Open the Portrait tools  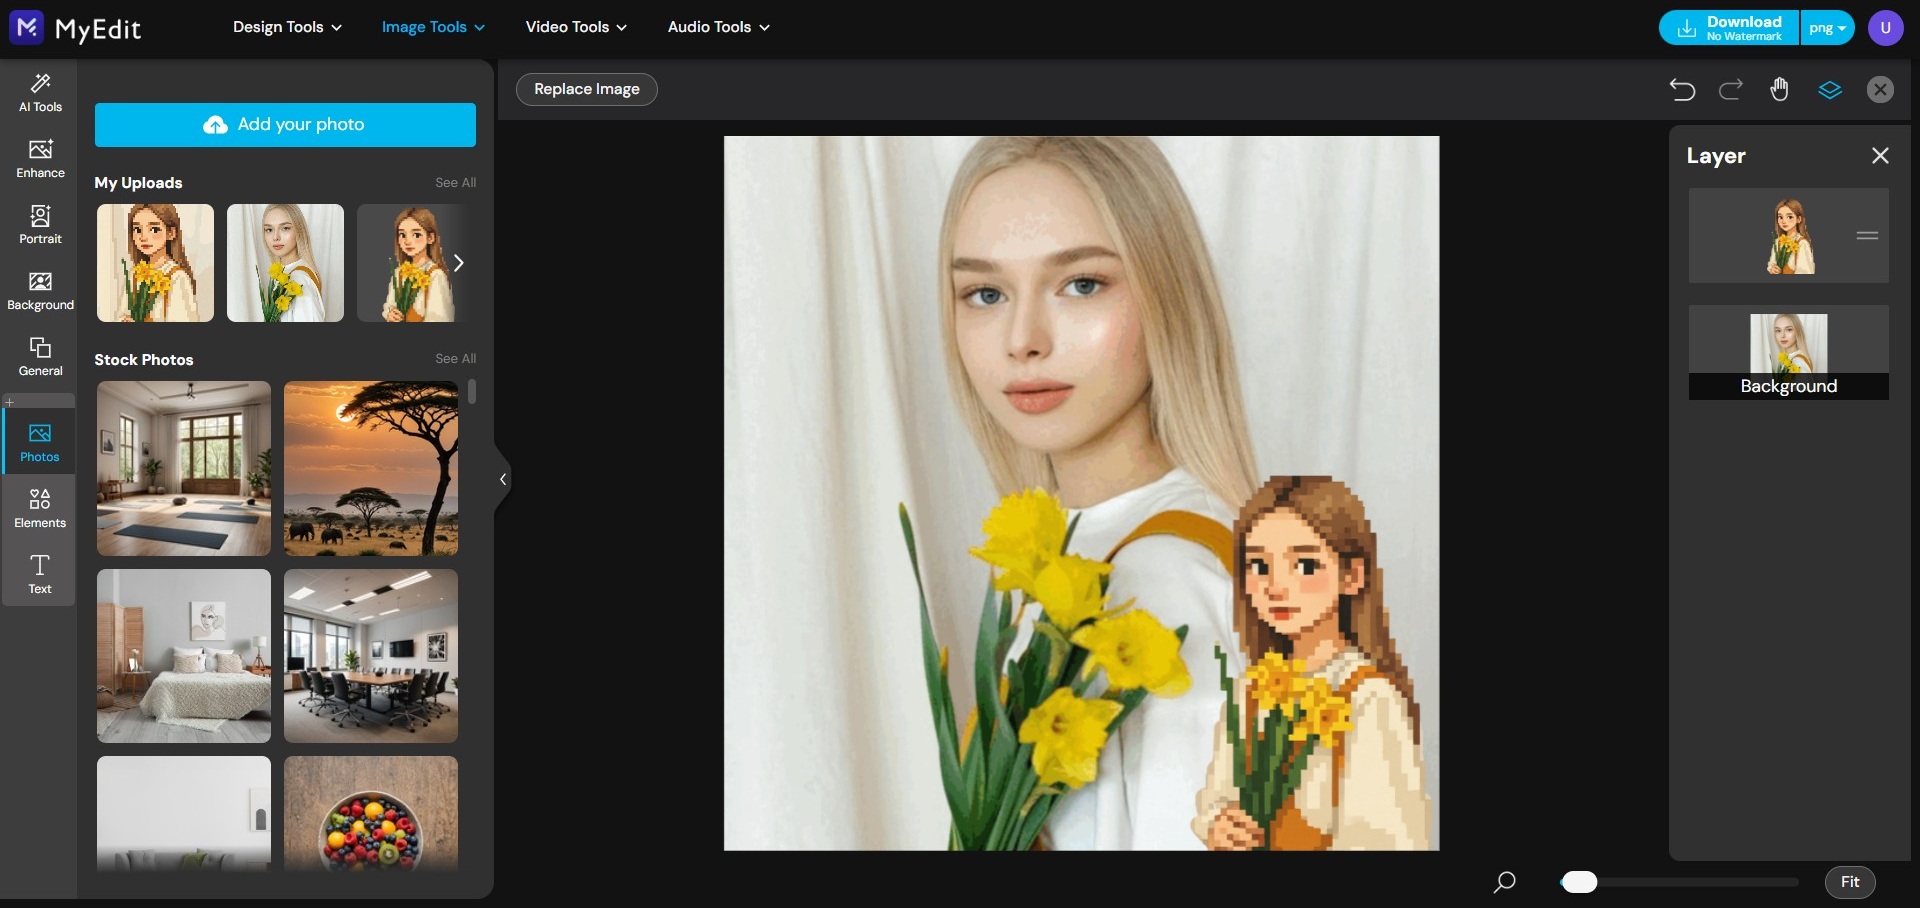[x=39, y=224]
